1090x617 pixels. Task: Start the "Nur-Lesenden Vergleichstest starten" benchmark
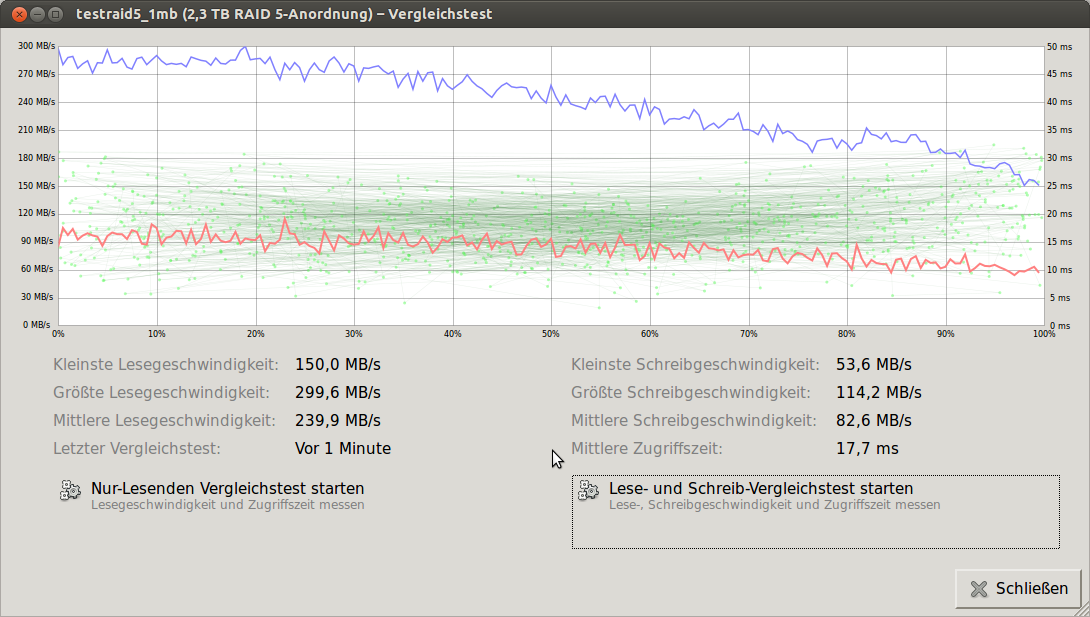click(227, 489)
